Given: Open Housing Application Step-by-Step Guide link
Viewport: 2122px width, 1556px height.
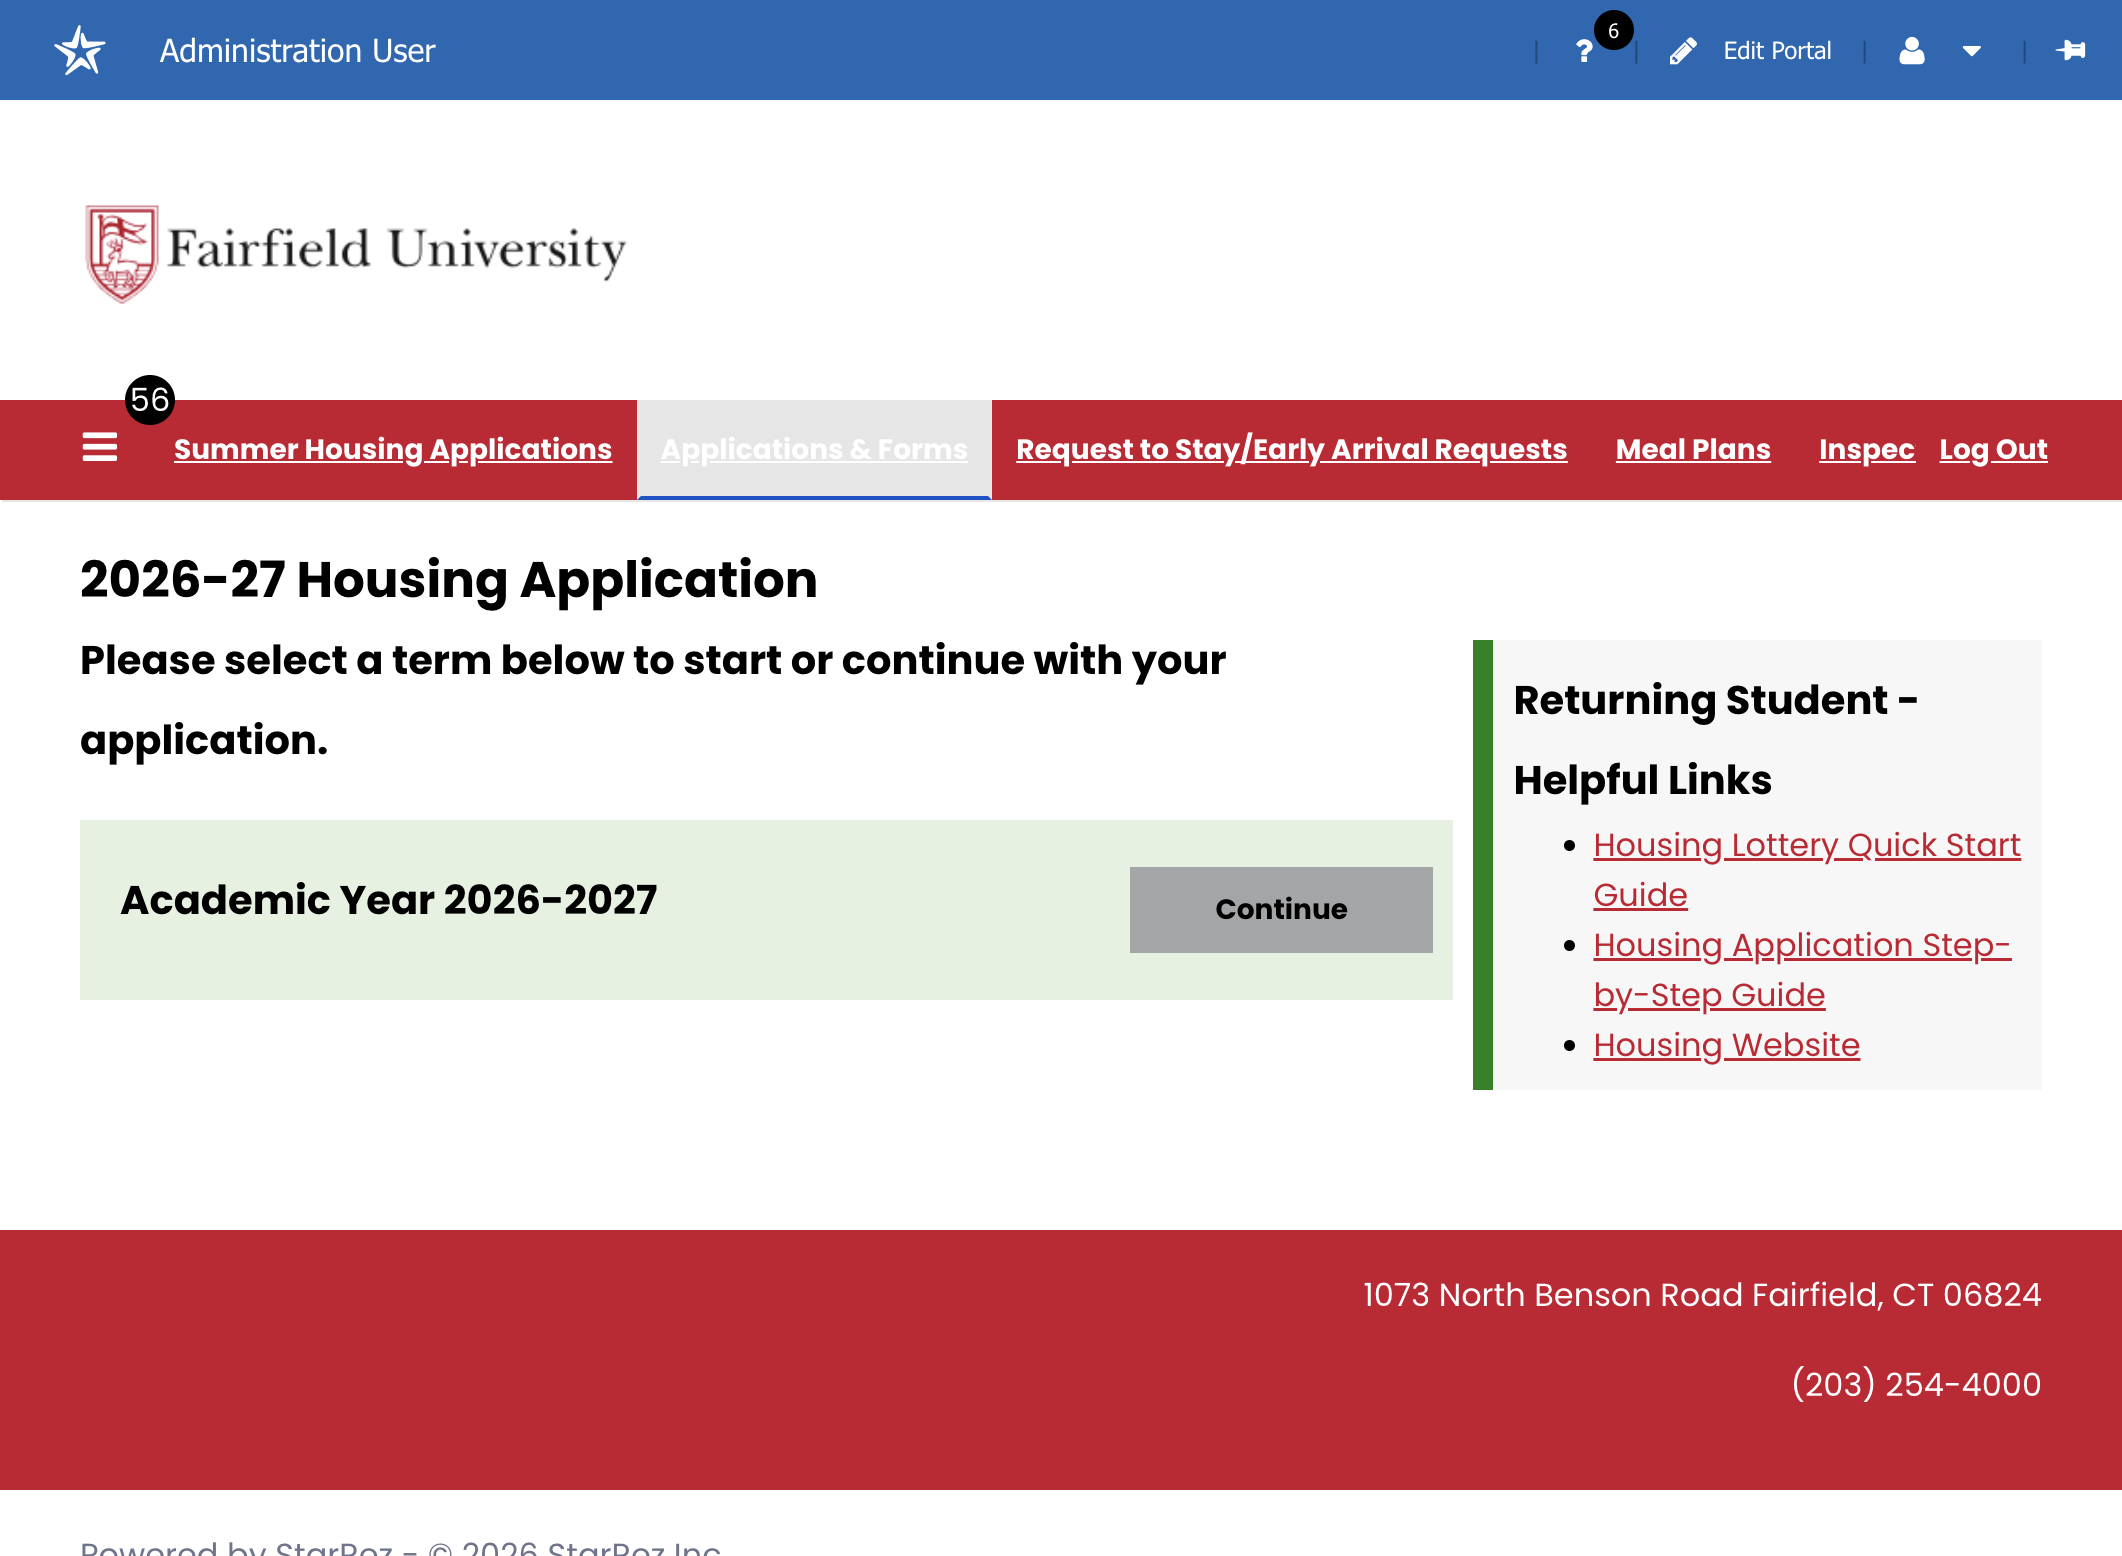Looking at the screenshot, I should coord(1802,969).
